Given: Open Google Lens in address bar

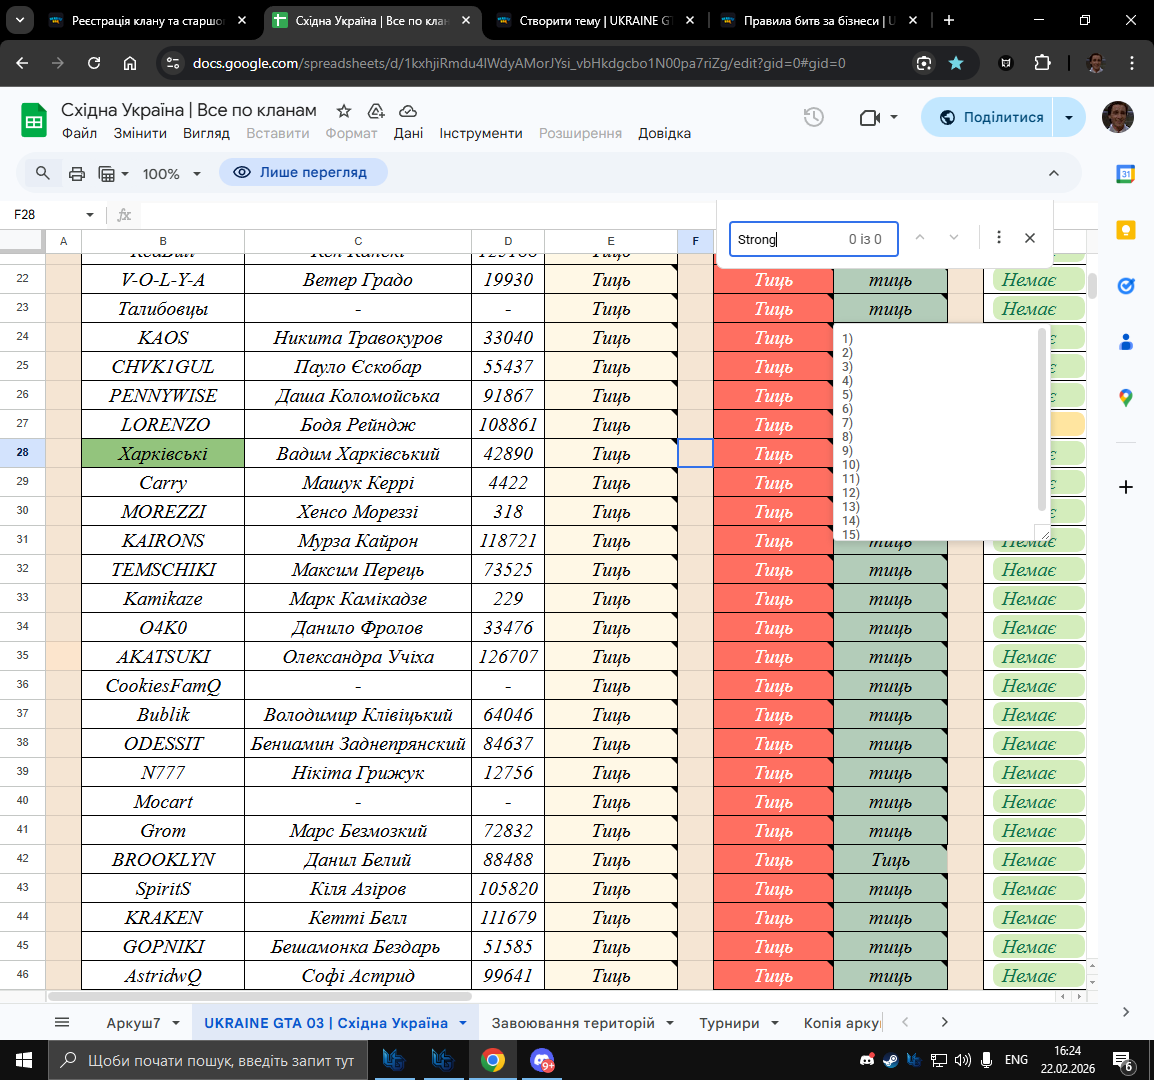Looking at the screenshot, I should tap(924, 63).
